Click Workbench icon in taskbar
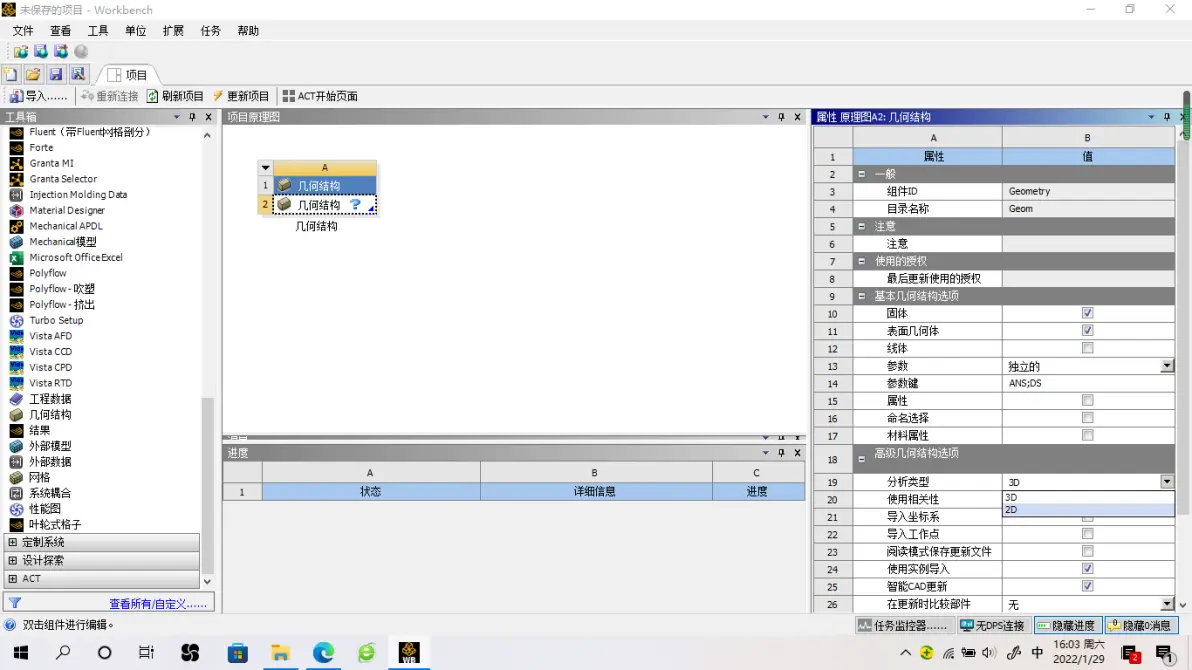Image resolution: width=1192 pixels, height=670 pixels. tap(409, 653)
